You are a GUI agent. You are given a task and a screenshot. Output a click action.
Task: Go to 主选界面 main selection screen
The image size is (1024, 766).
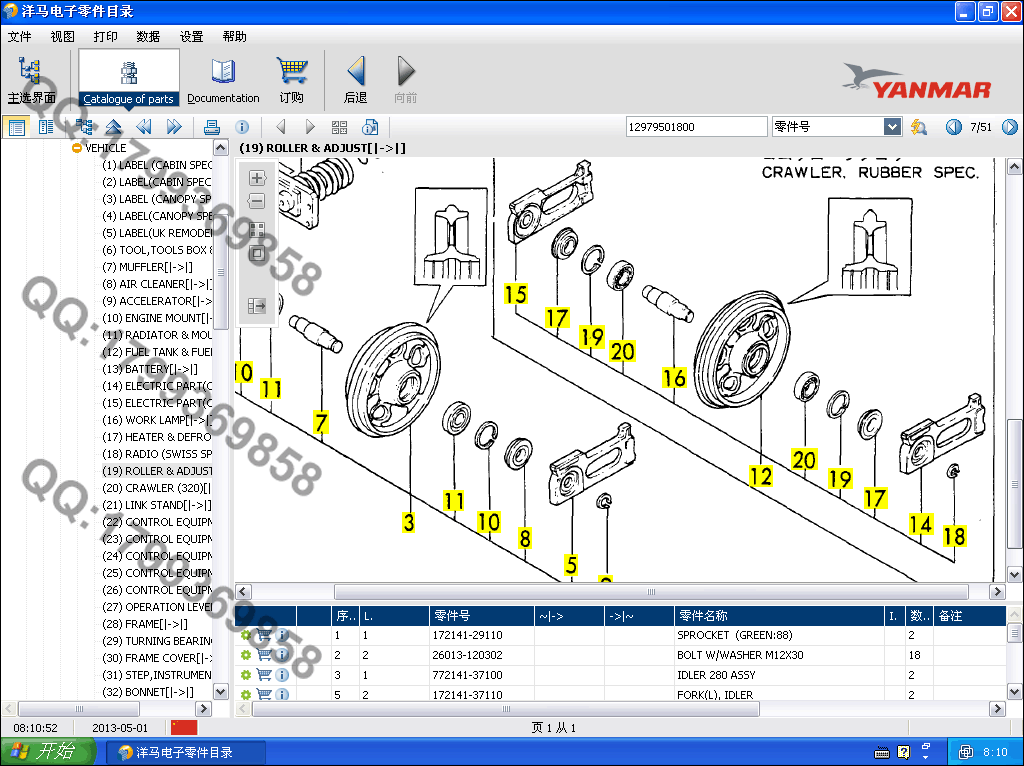(x=31, y=79)
